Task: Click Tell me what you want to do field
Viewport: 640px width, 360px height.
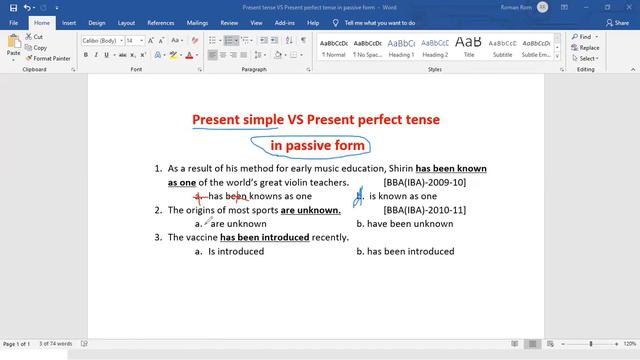Action: pyautogui.click(x=380, y=23)
